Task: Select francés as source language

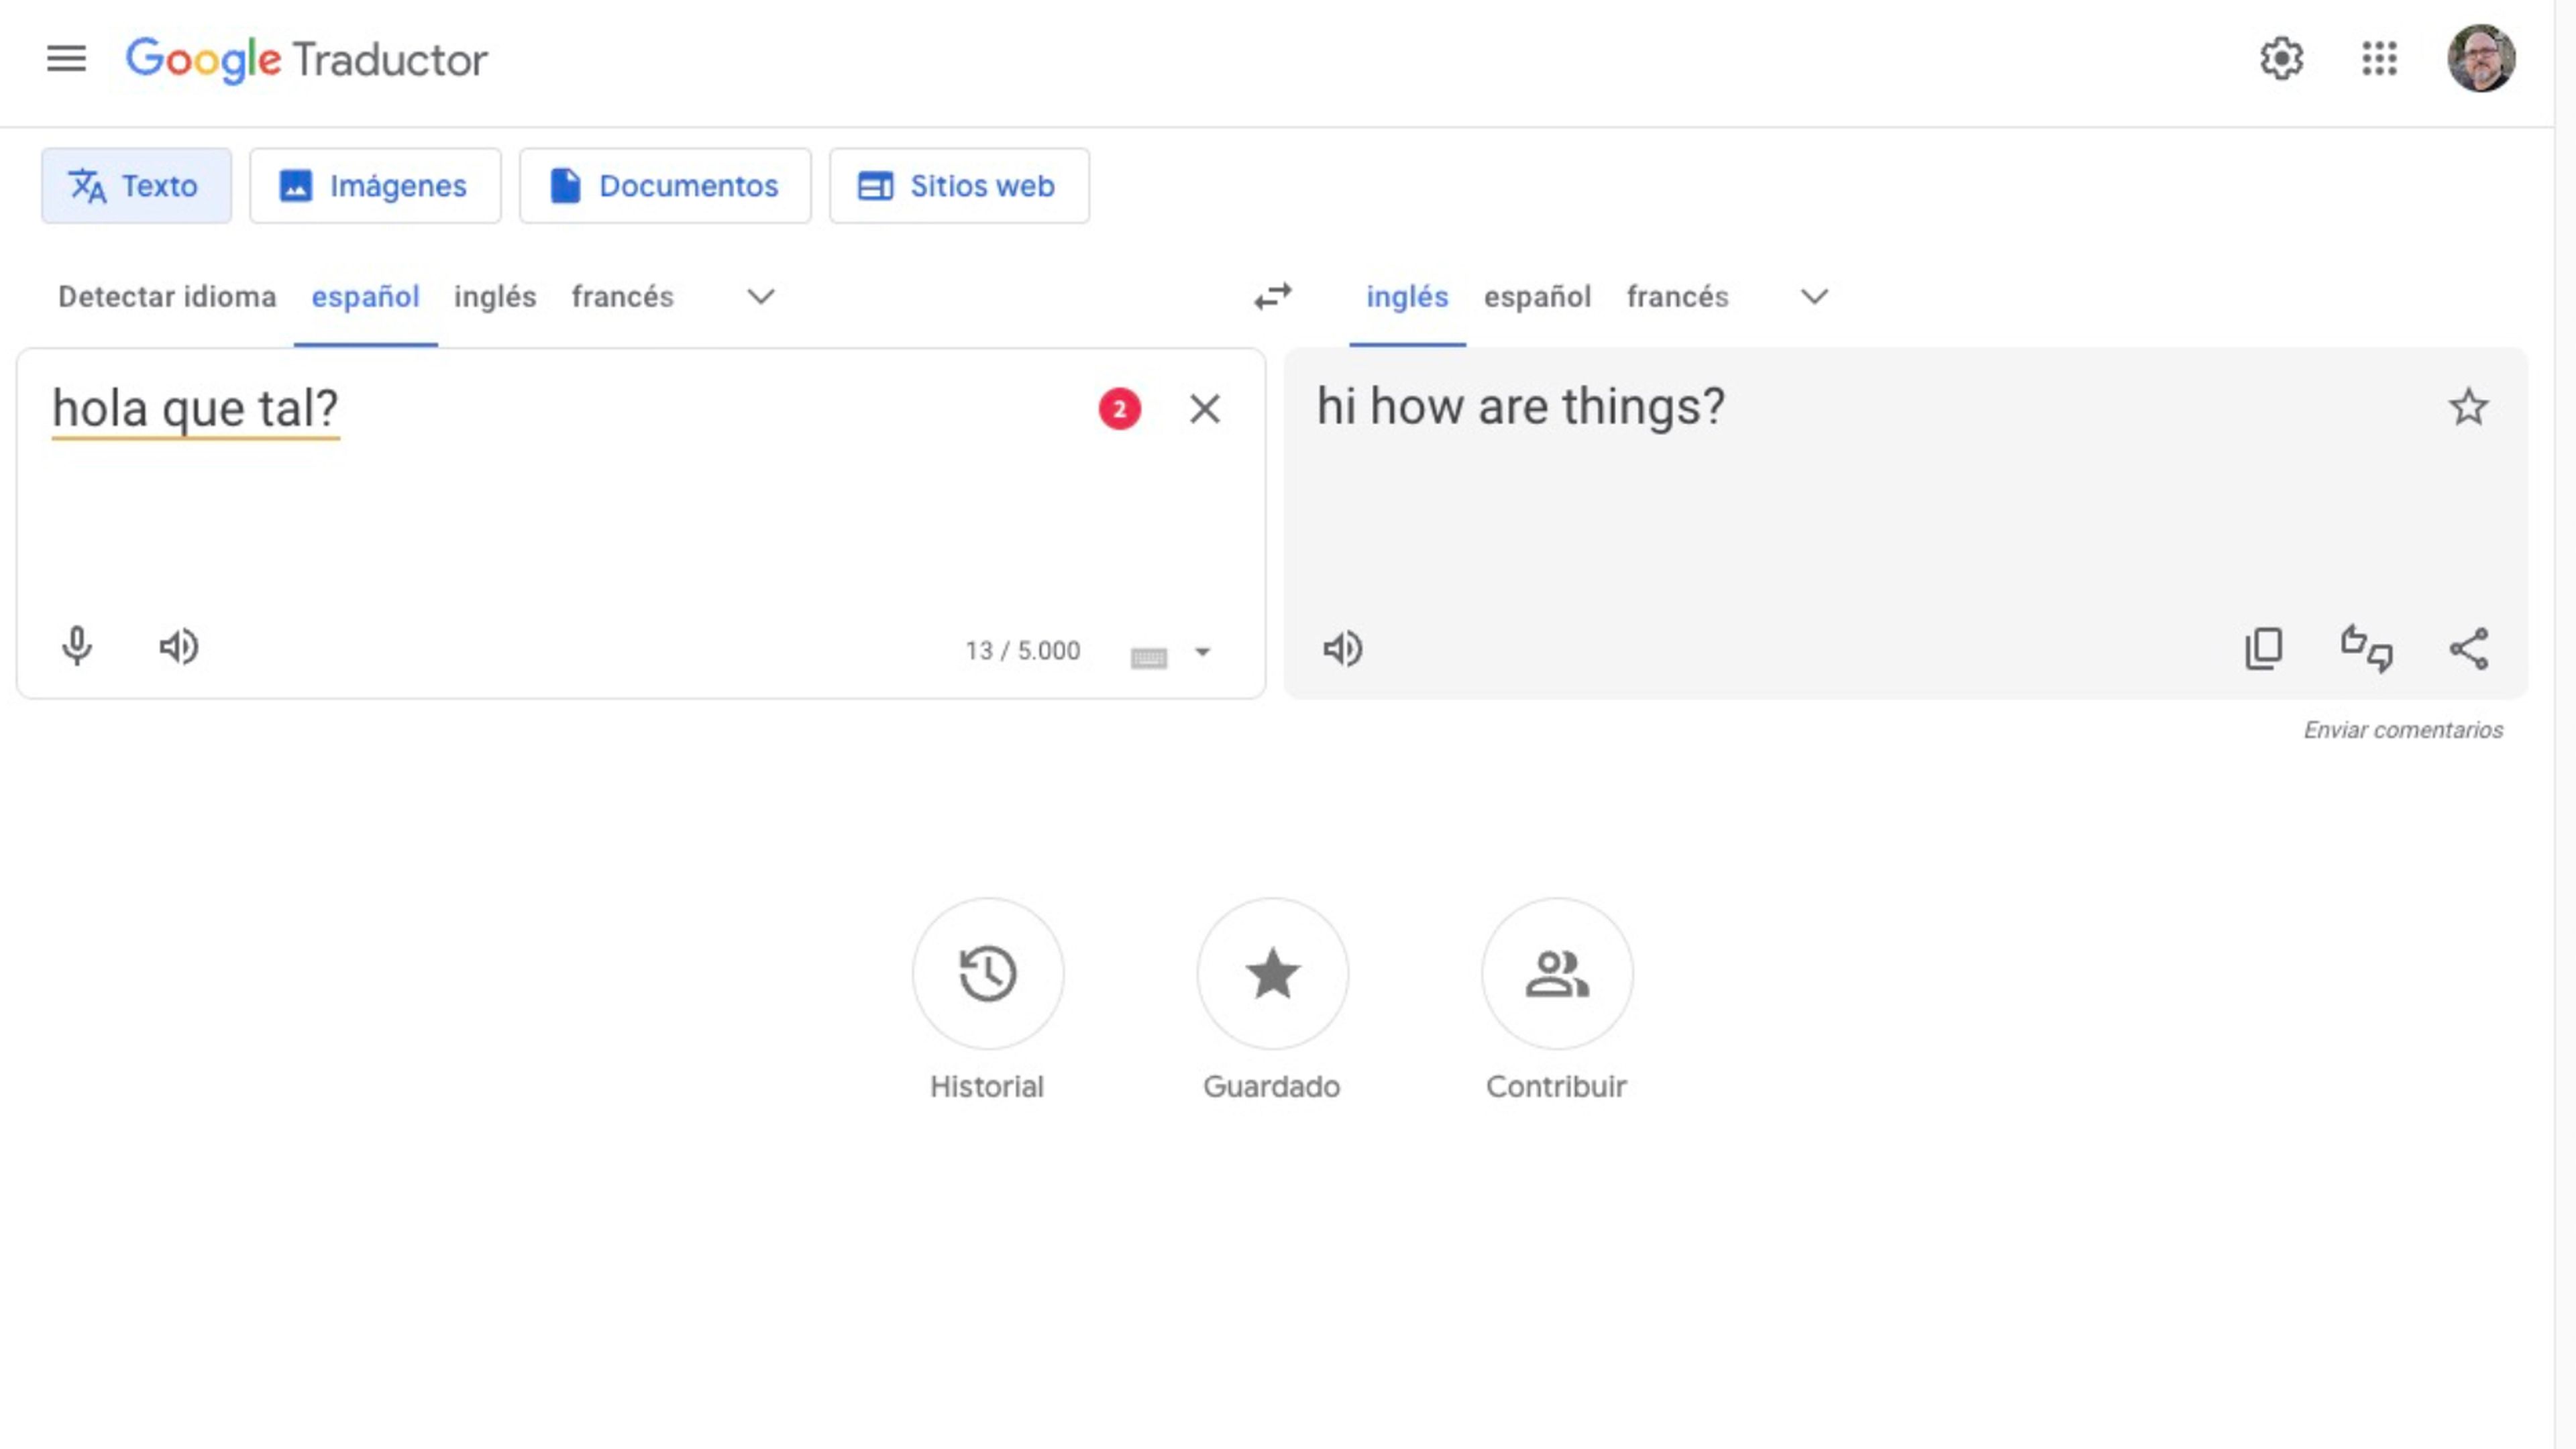Action: [x=622, y=297]
